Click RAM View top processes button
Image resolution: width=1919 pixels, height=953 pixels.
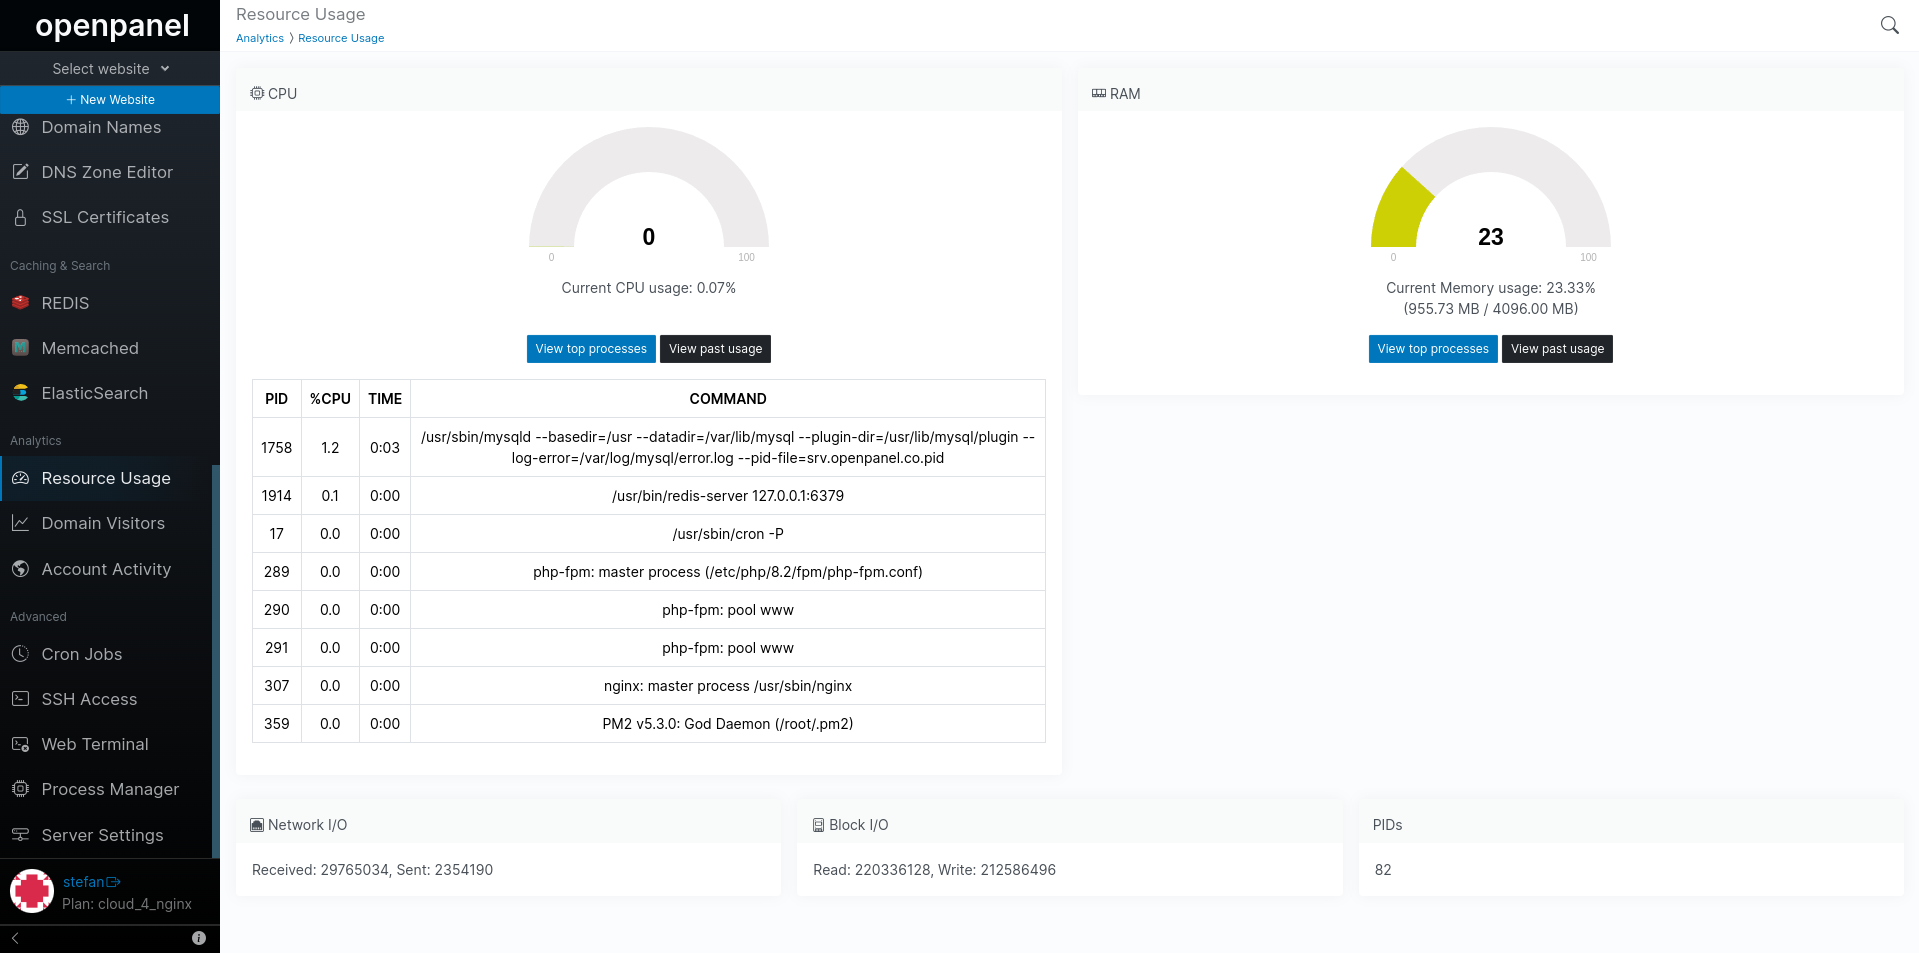pos(1433,349)
